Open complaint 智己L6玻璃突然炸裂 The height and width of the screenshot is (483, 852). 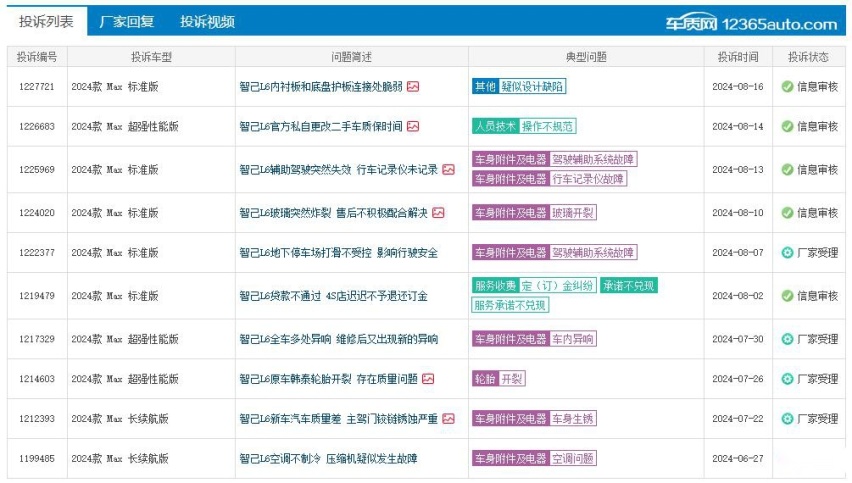point(334,212)
